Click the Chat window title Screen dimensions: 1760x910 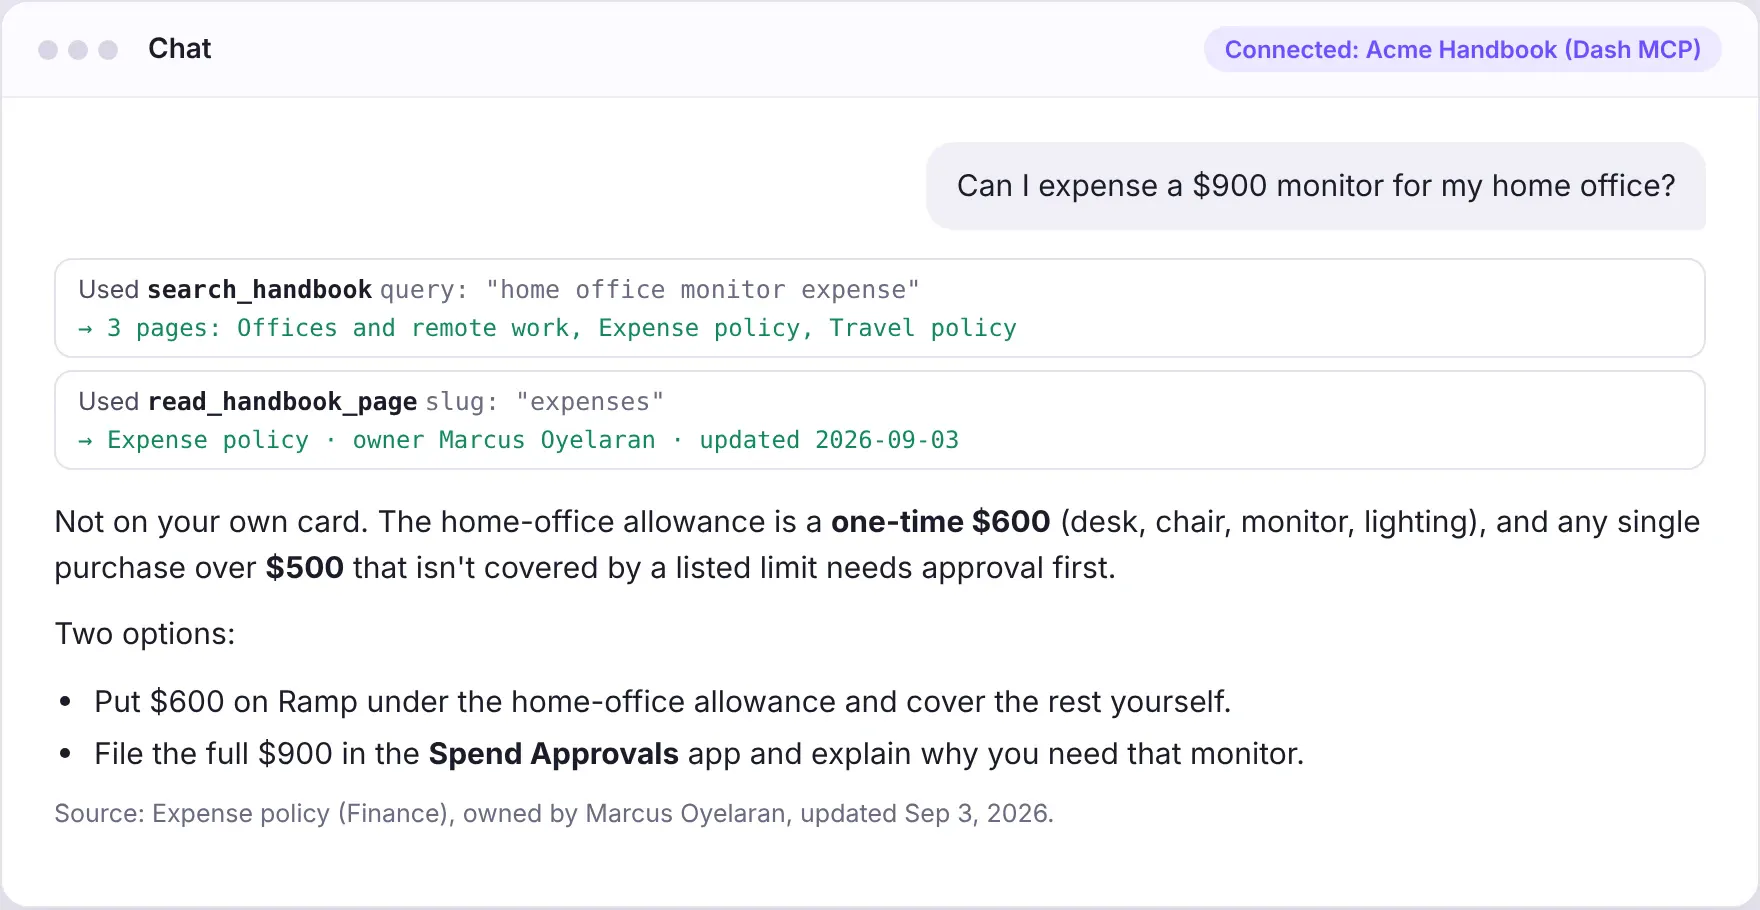pos(180,49)
